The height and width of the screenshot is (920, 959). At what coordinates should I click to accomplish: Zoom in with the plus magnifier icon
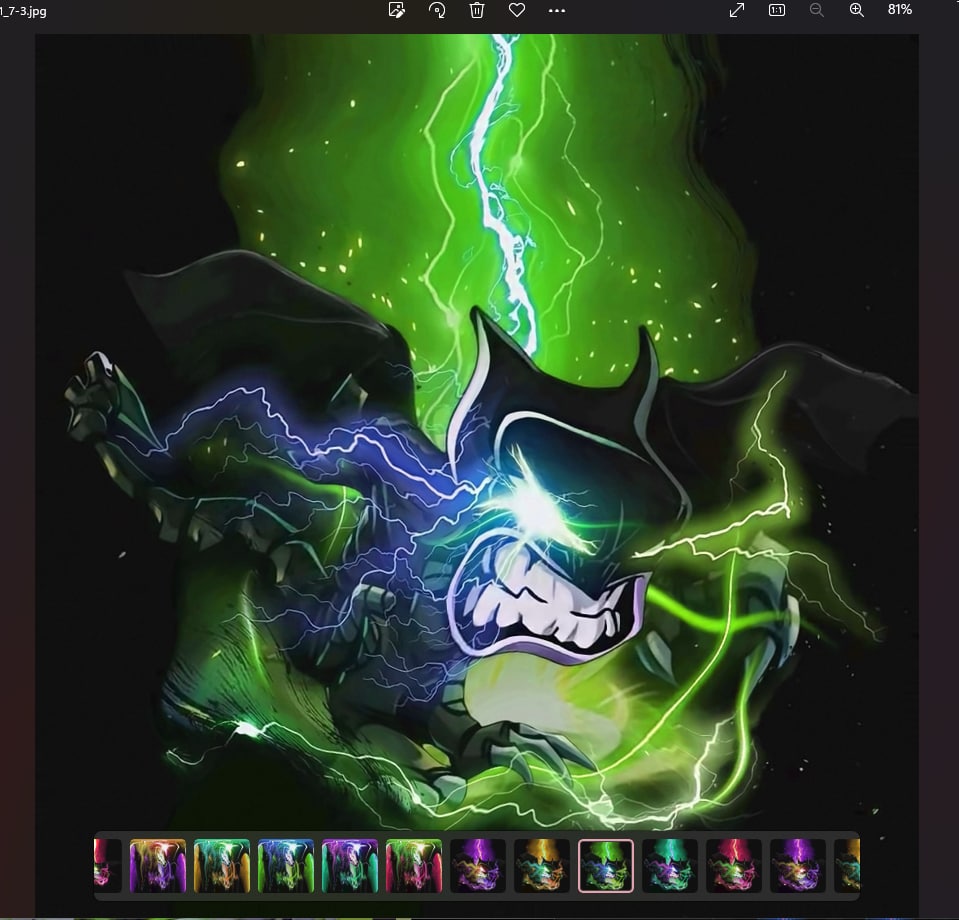tap(857, 10)
